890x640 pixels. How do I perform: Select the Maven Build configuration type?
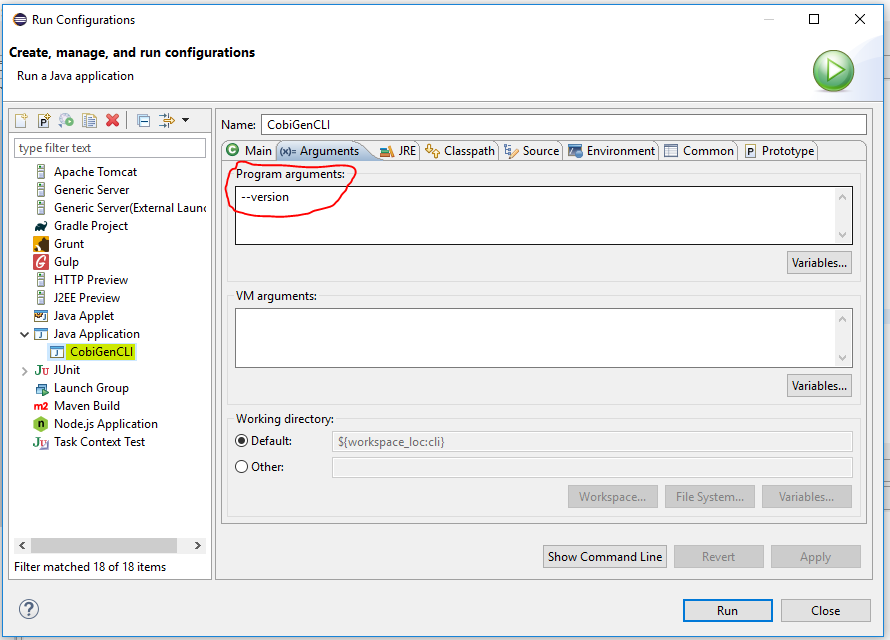point(86,406)
